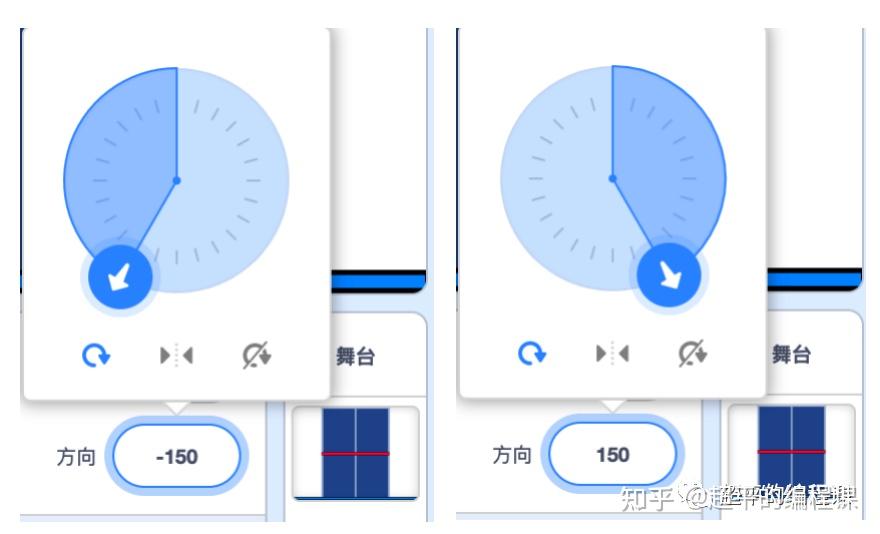Click the direction field showing -150
The height and width of the screenshot is (534, 880).
176,456
